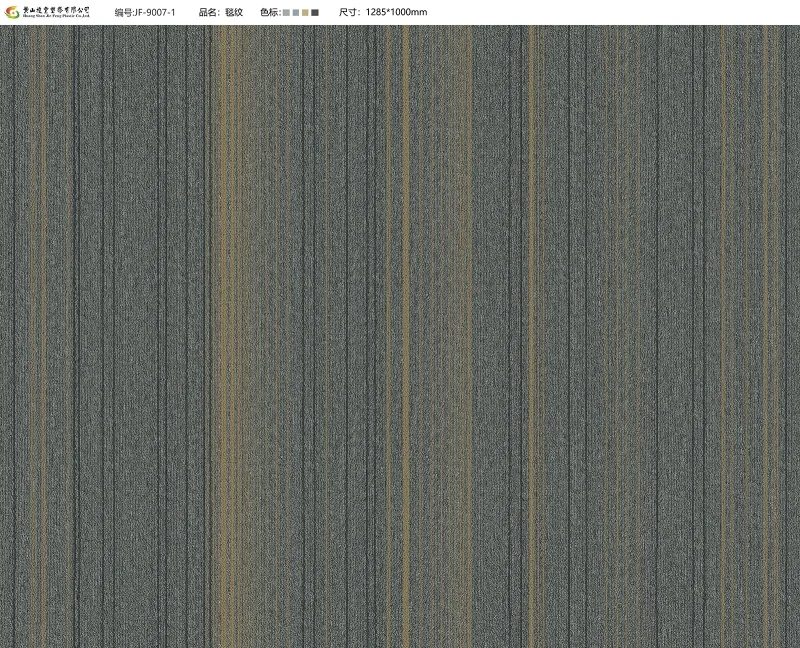The image size is (800, 648).
Task: Select the 1285*1000mm dimension text
Action: point(396,12)
